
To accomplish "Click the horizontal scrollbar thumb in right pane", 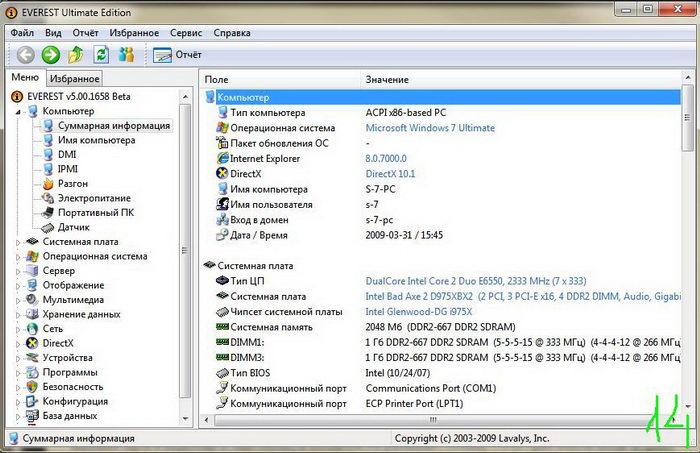I will [432, 420].
